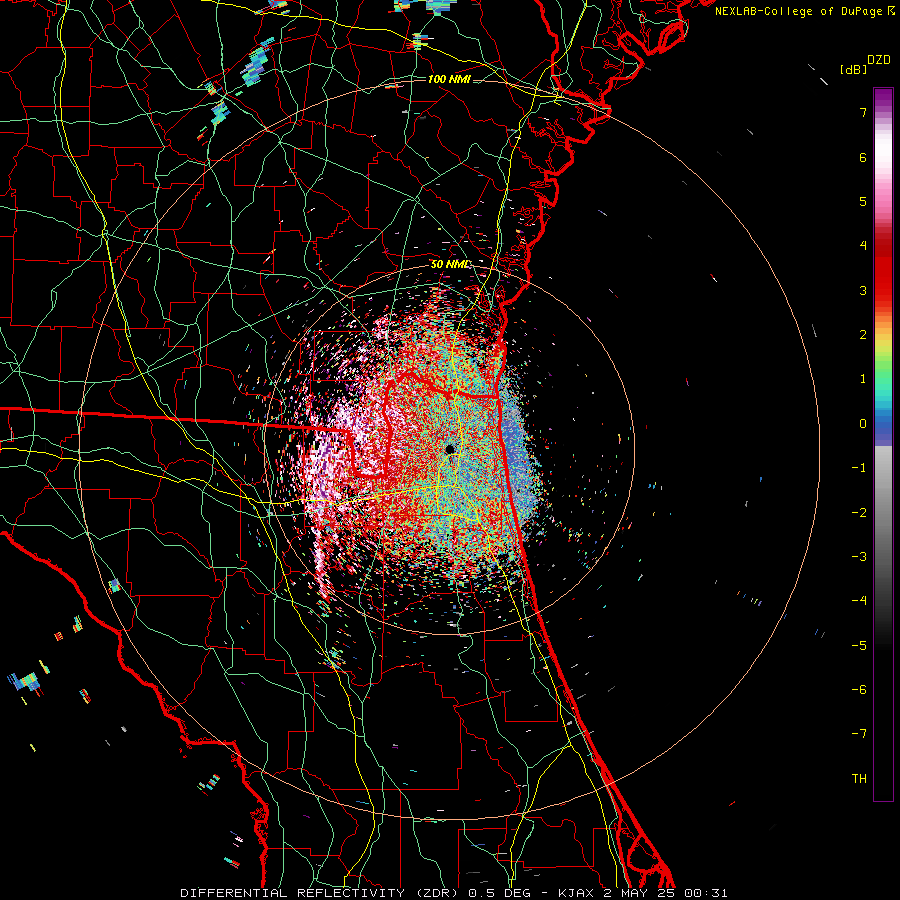
Task: Click the color scale value 0
Action: click(863, 424)
